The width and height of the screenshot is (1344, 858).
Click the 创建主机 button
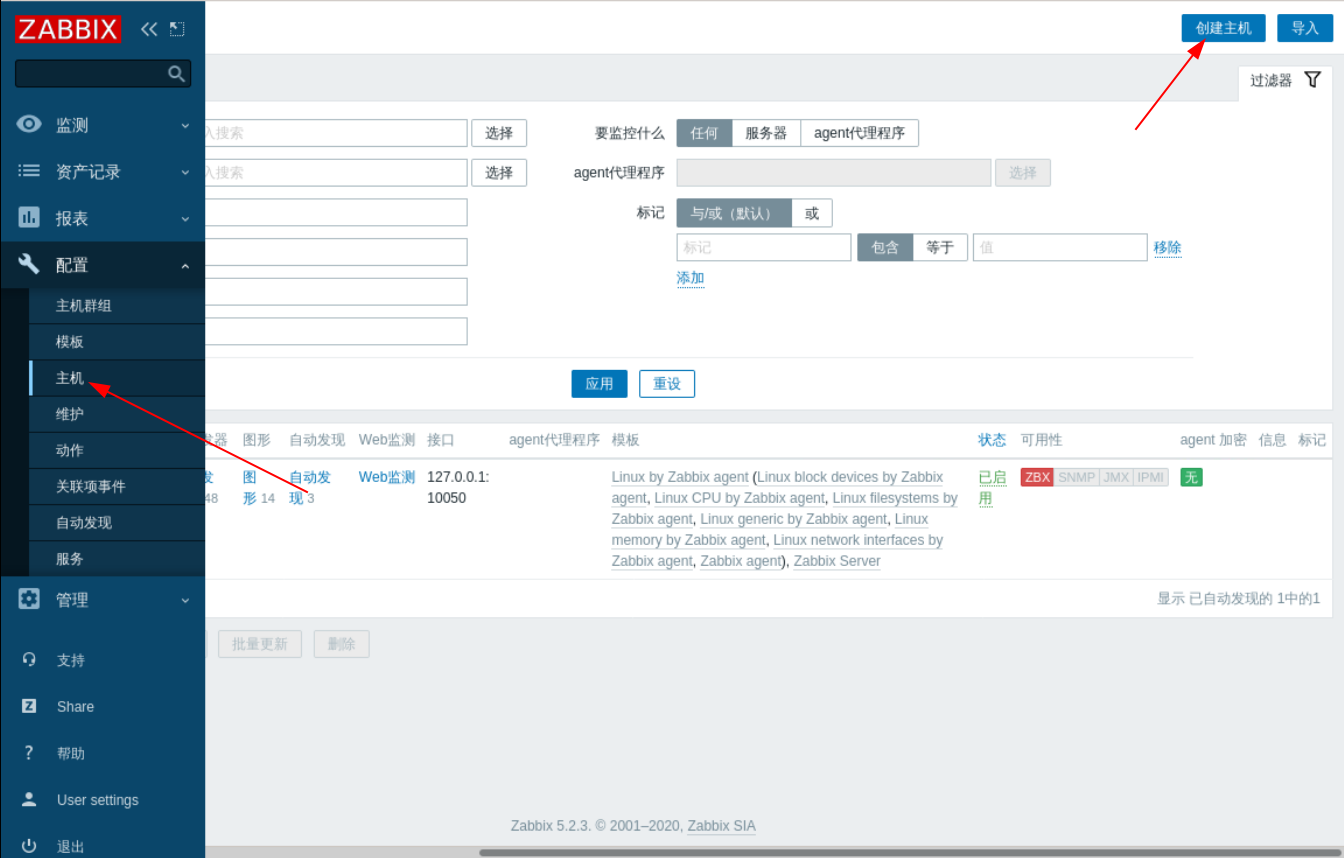click(1223, 28)
